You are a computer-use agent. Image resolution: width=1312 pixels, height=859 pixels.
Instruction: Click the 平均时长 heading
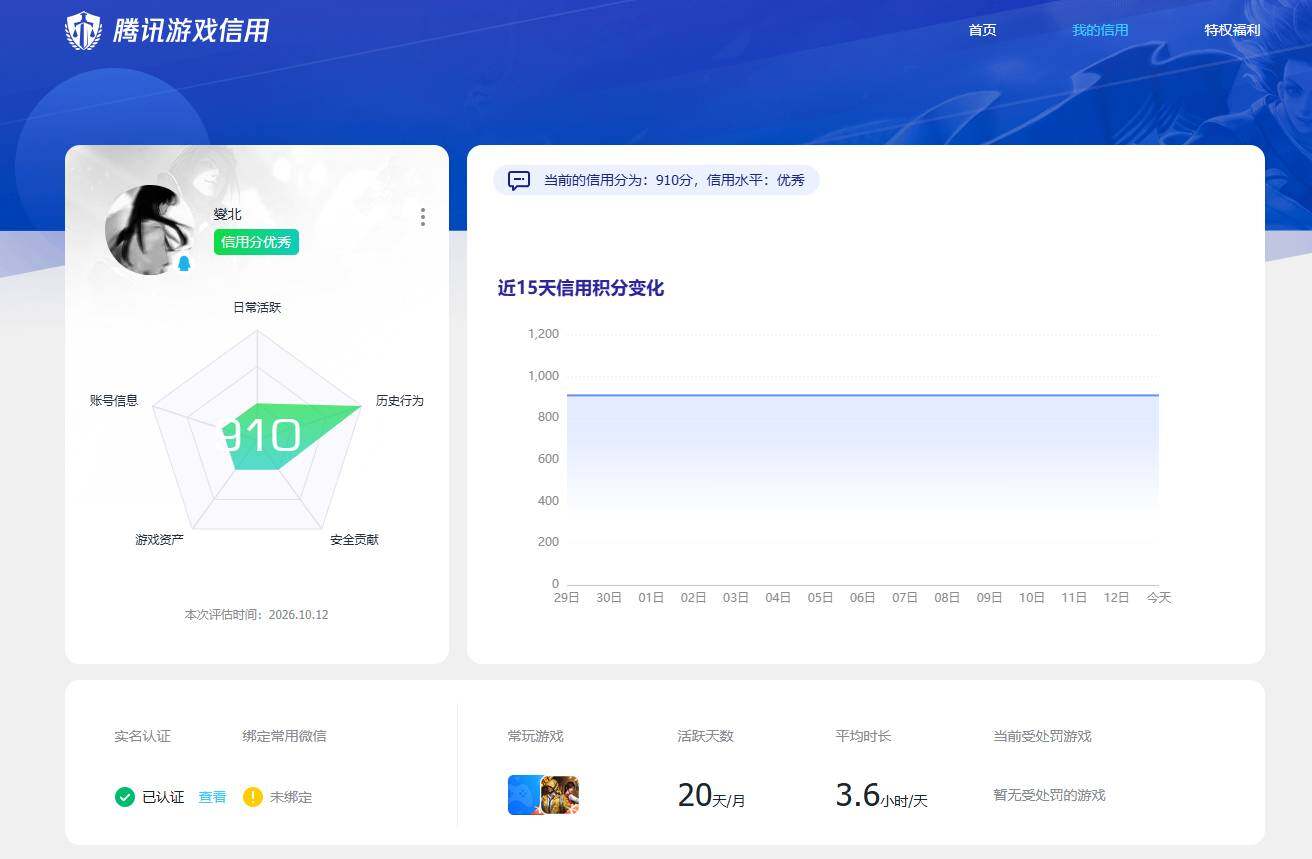click(x=863, y=736)
